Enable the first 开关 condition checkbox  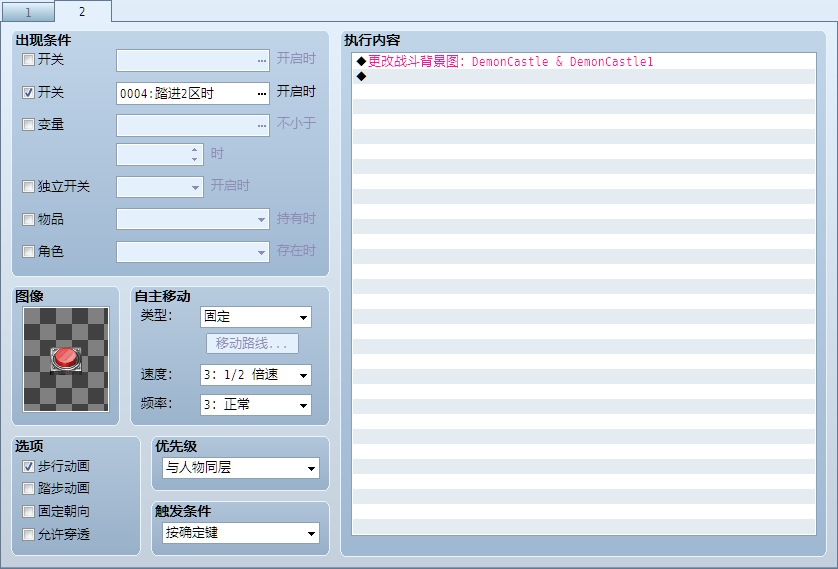pyautogui.click(x=28, y=59)
